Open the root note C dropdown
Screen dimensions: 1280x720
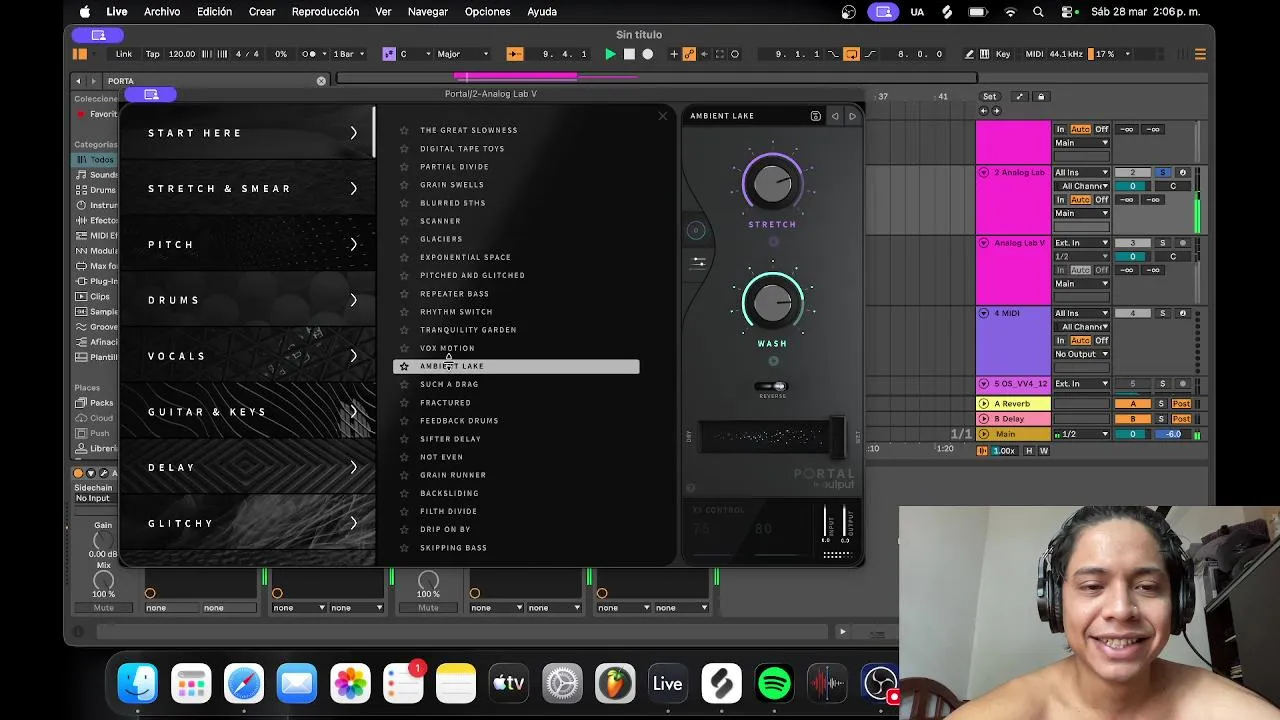415,54
